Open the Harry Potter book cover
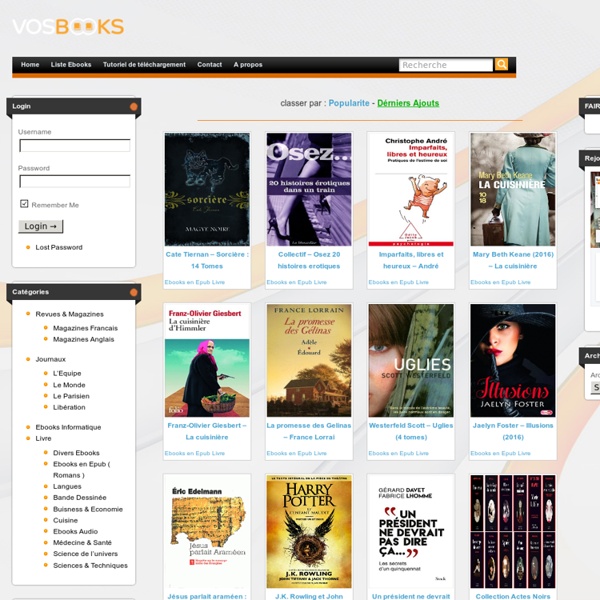Screen dimensions: 600x600 point(308,531)
